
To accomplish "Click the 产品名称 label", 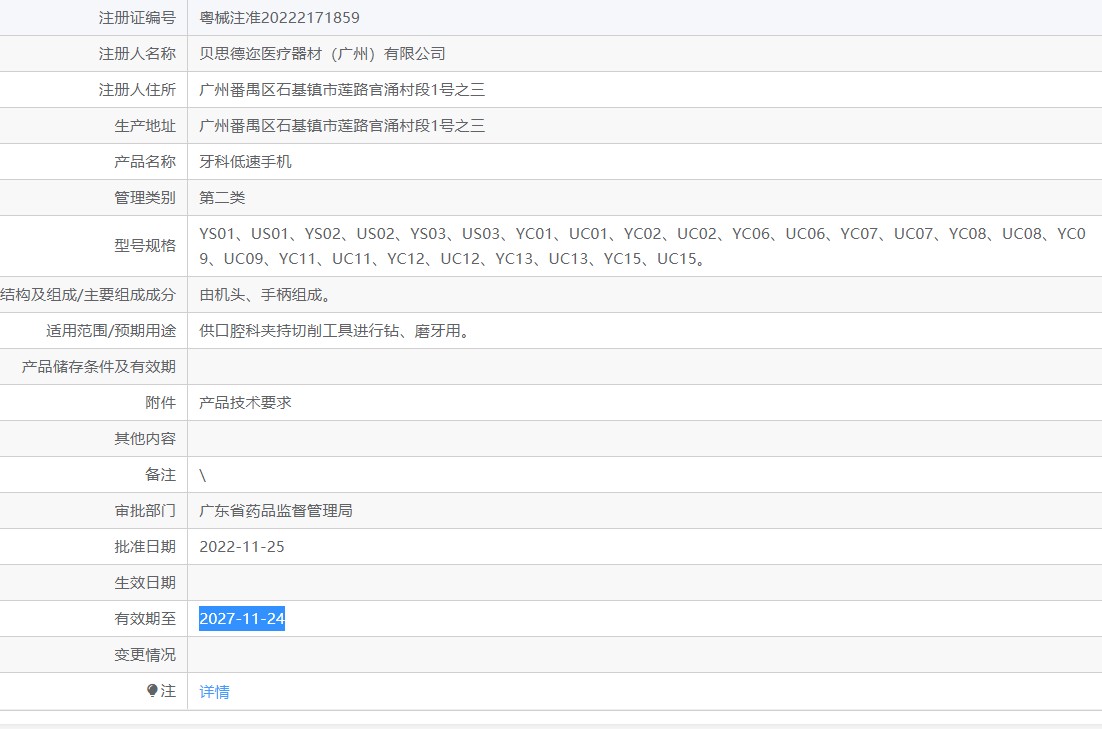I will coord(145,162).
